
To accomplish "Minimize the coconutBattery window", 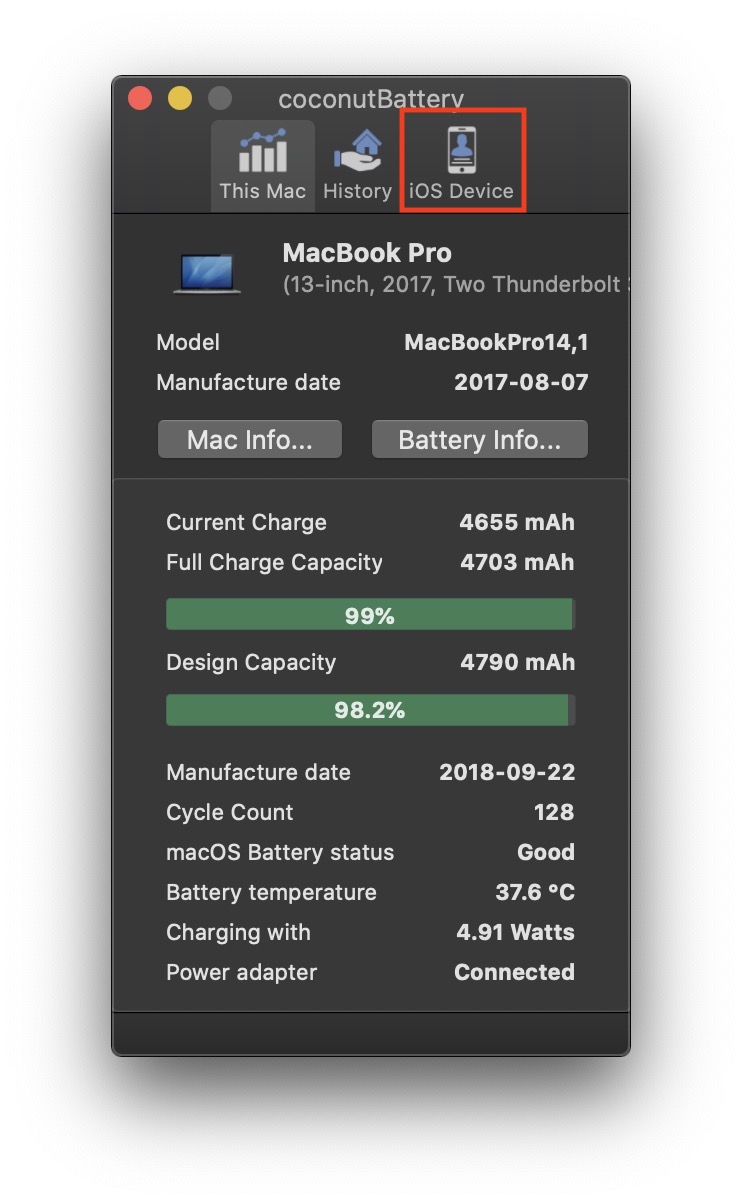I will (x=180, y=98).
